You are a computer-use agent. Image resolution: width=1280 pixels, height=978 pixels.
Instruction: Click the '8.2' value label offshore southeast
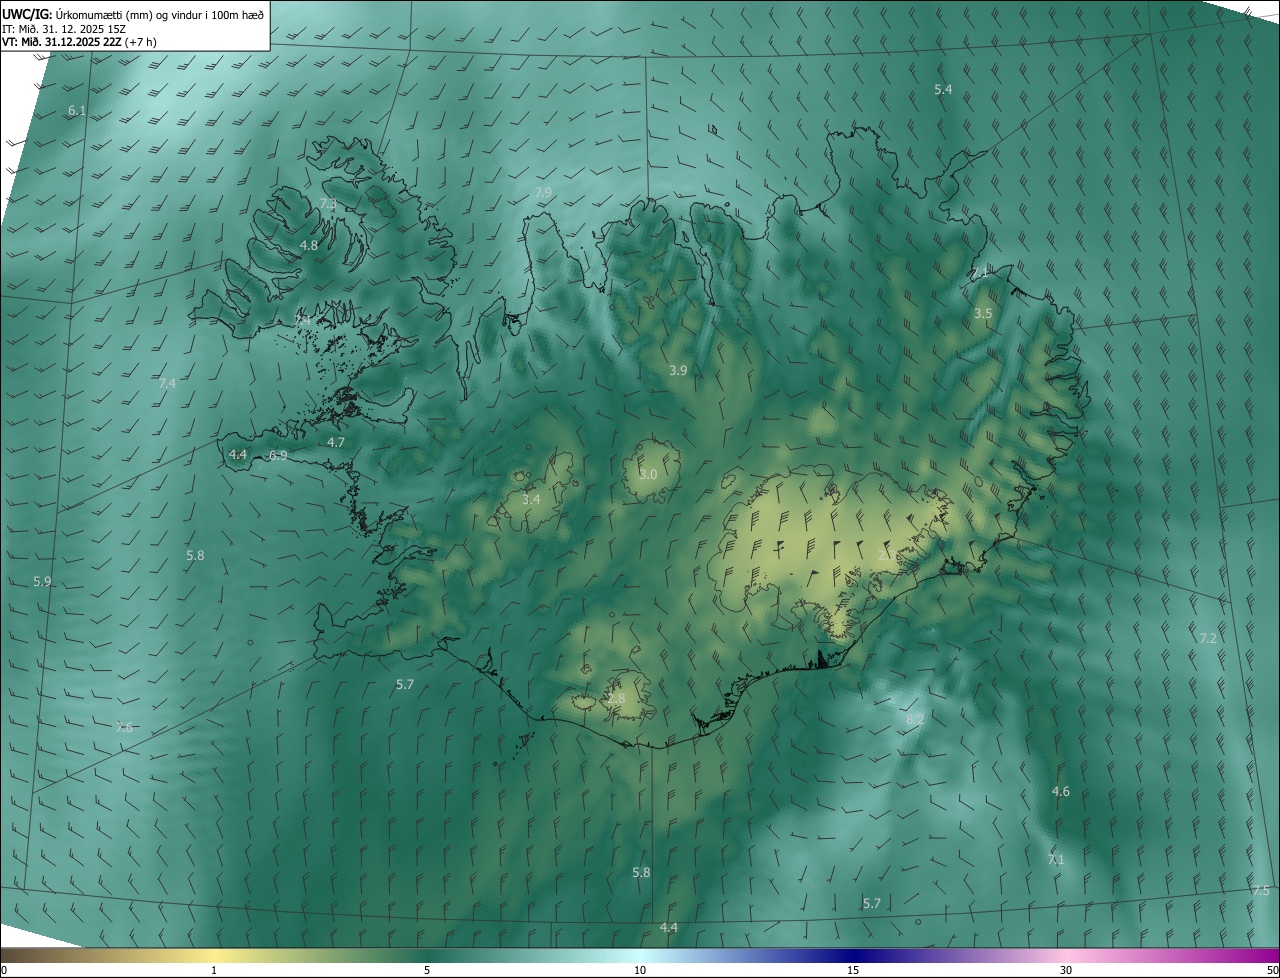915,720
